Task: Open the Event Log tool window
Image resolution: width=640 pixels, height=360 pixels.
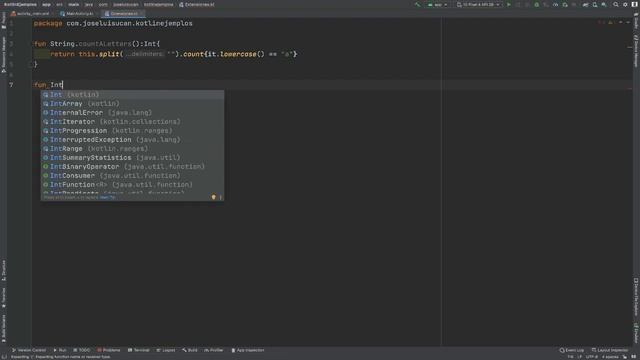Action: click(x=572, y=350)
